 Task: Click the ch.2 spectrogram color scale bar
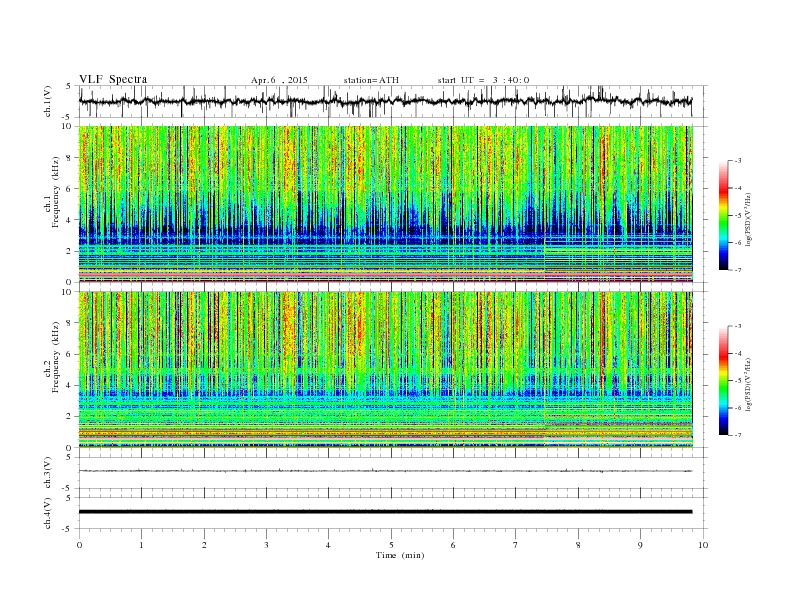pos(724,381)
